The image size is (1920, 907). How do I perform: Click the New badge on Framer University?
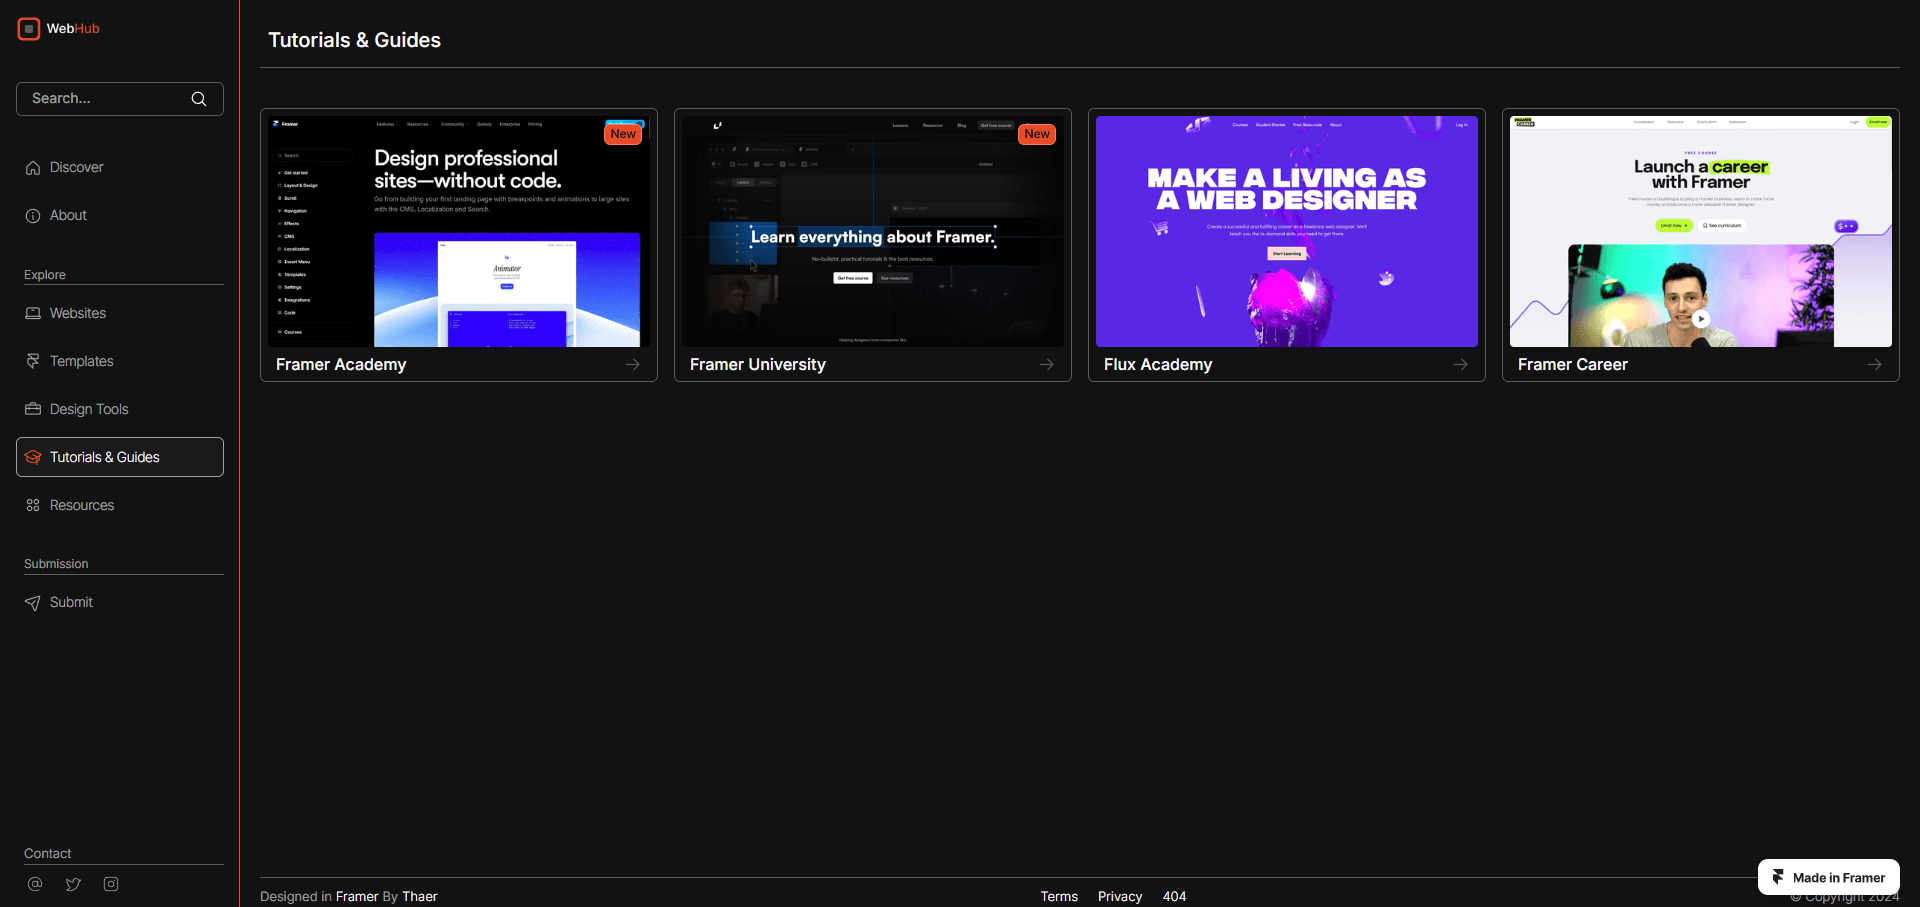1037,134
